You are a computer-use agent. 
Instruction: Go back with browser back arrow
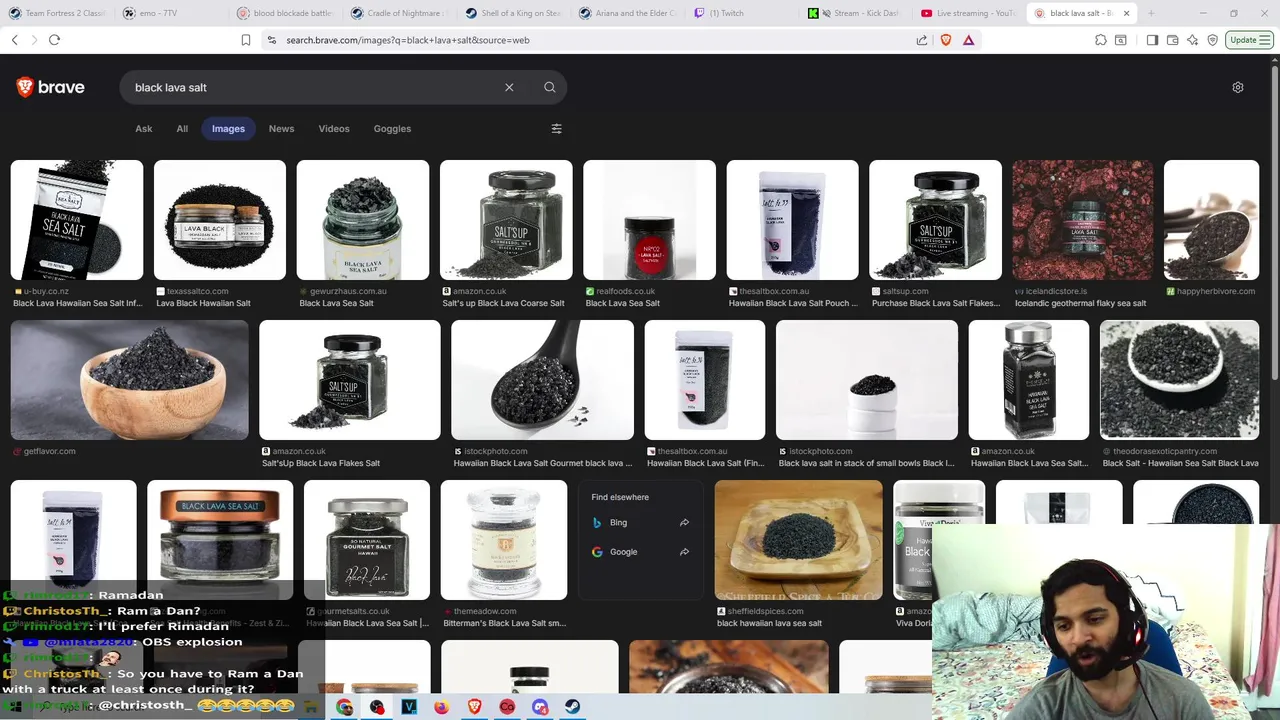point(14,40)
